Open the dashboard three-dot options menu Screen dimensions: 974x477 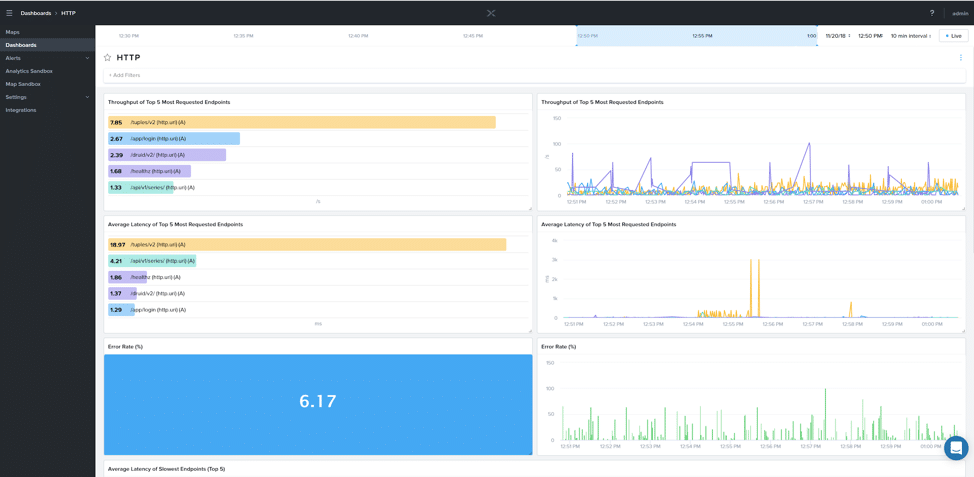pyautogui.click(x=961, y=58)
